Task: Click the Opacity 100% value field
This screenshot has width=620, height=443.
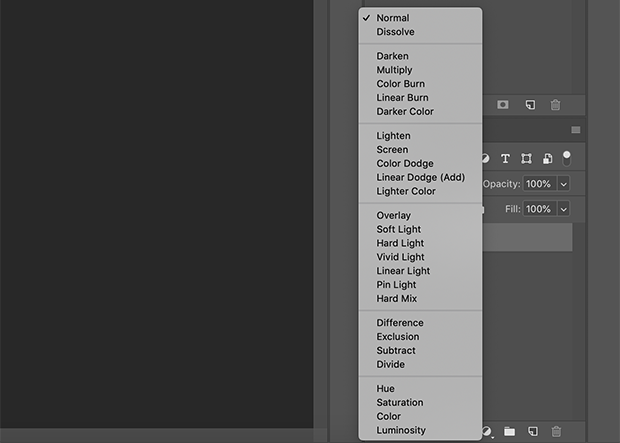Action: point(540,184)
